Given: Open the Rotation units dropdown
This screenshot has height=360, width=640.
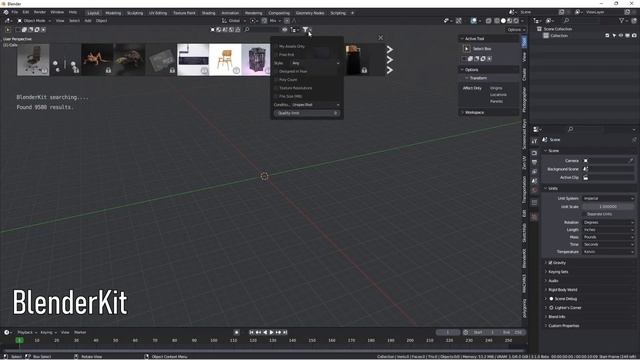Looking at the screenshot, I should click(608, 222).
